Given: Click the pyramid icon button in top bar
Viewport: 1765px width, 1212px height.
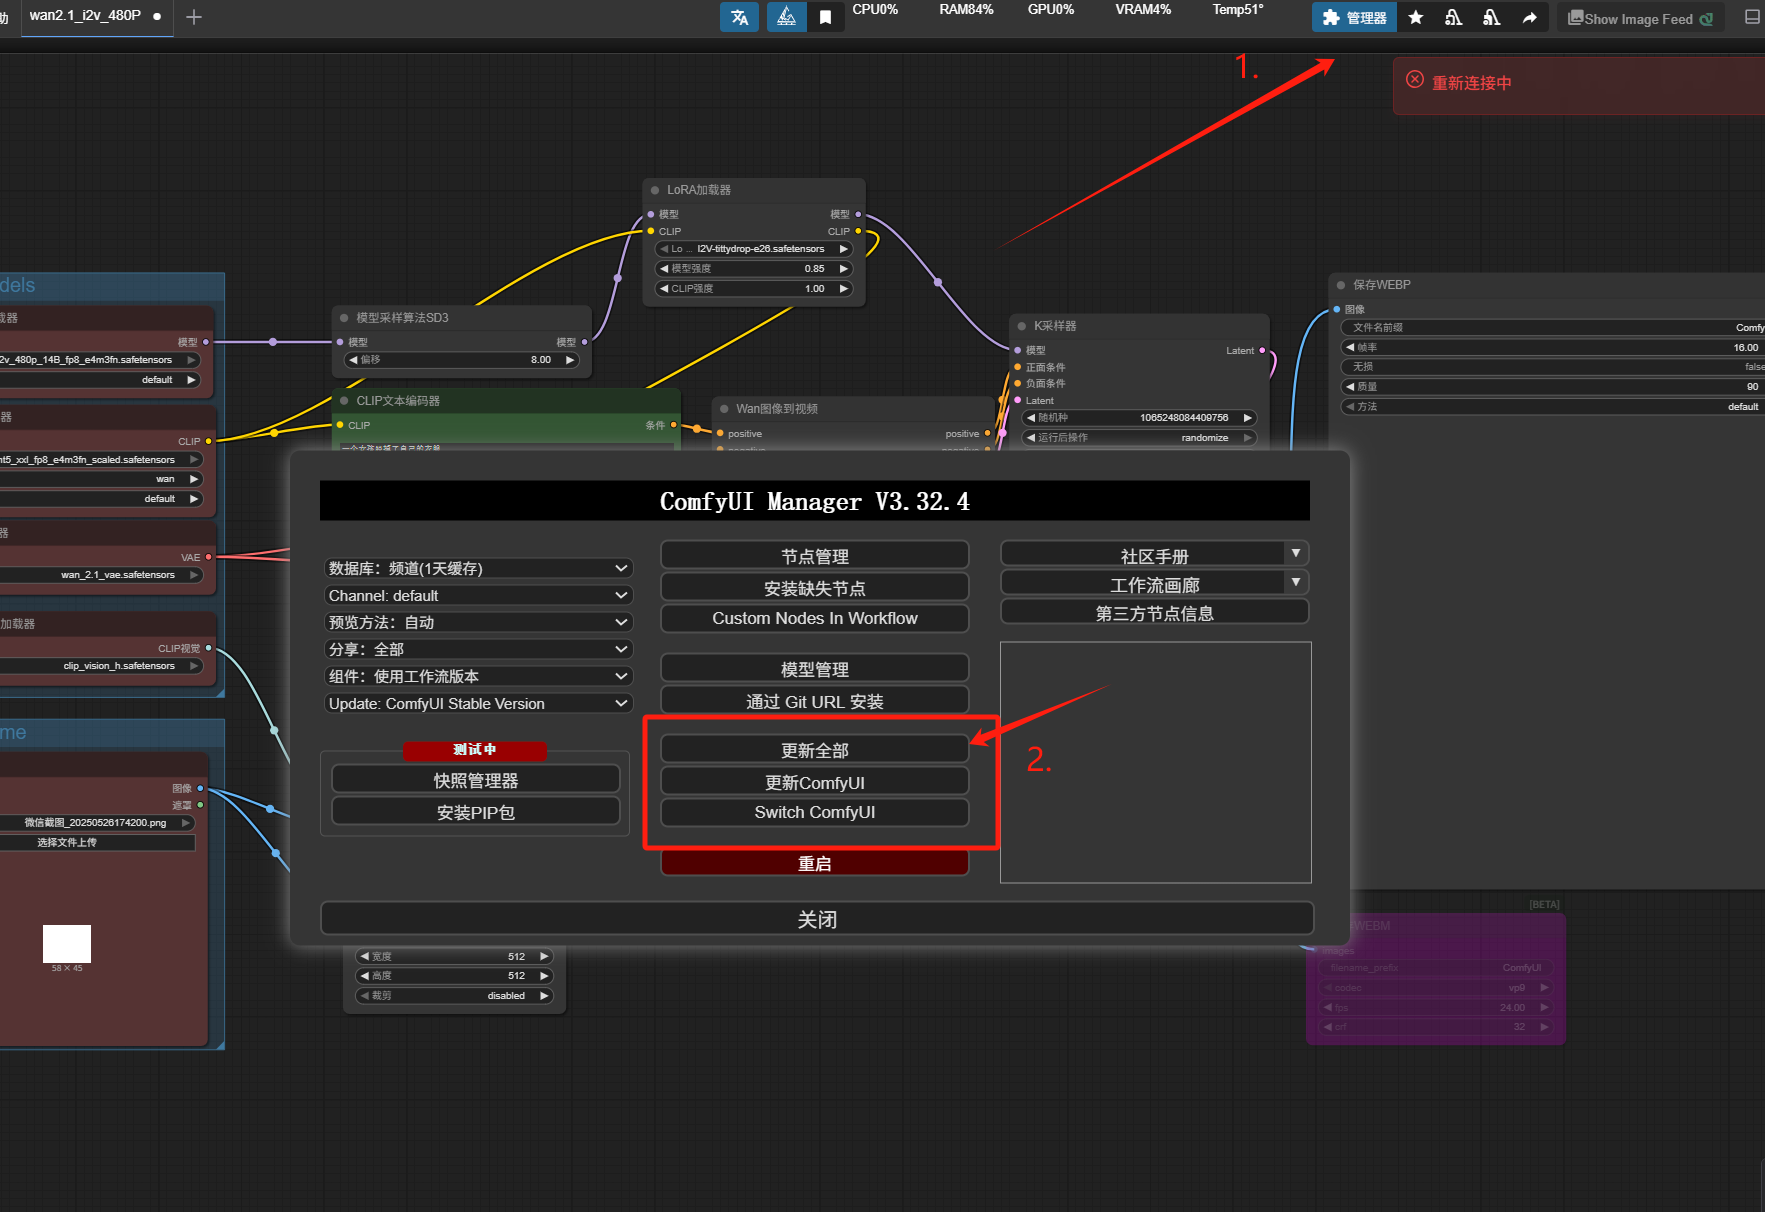Looking at the screenshot, I should click(786, 17).
